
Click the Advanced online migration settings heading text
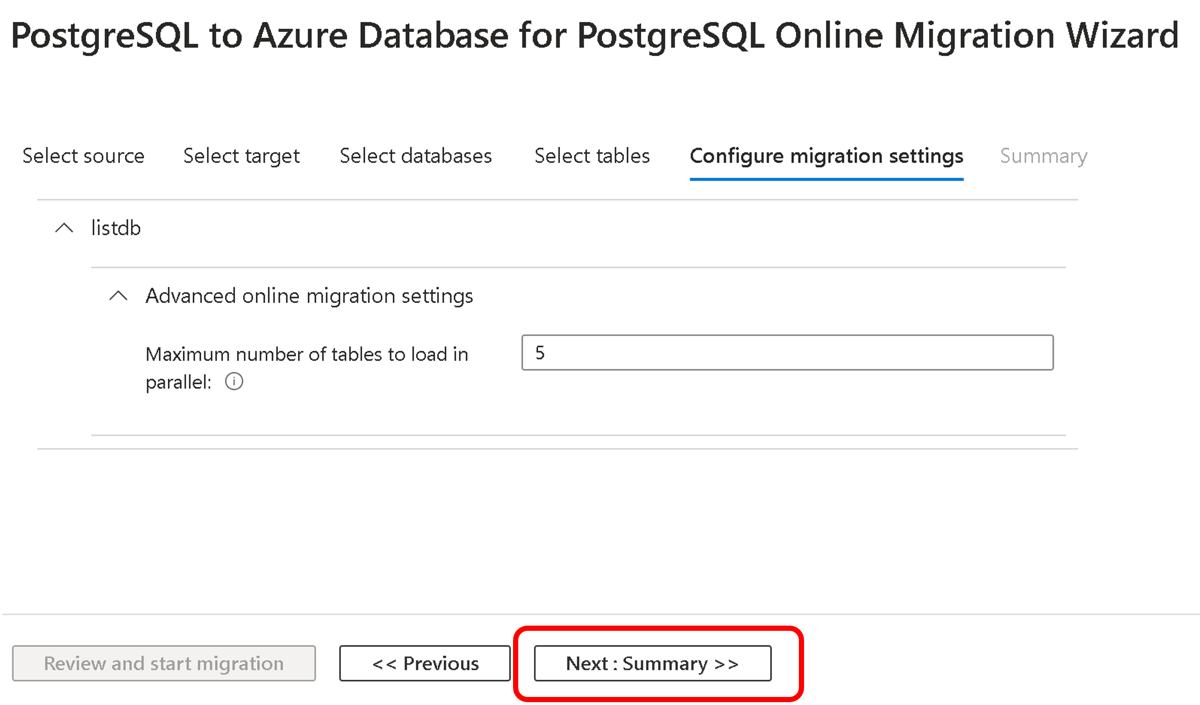309,296
